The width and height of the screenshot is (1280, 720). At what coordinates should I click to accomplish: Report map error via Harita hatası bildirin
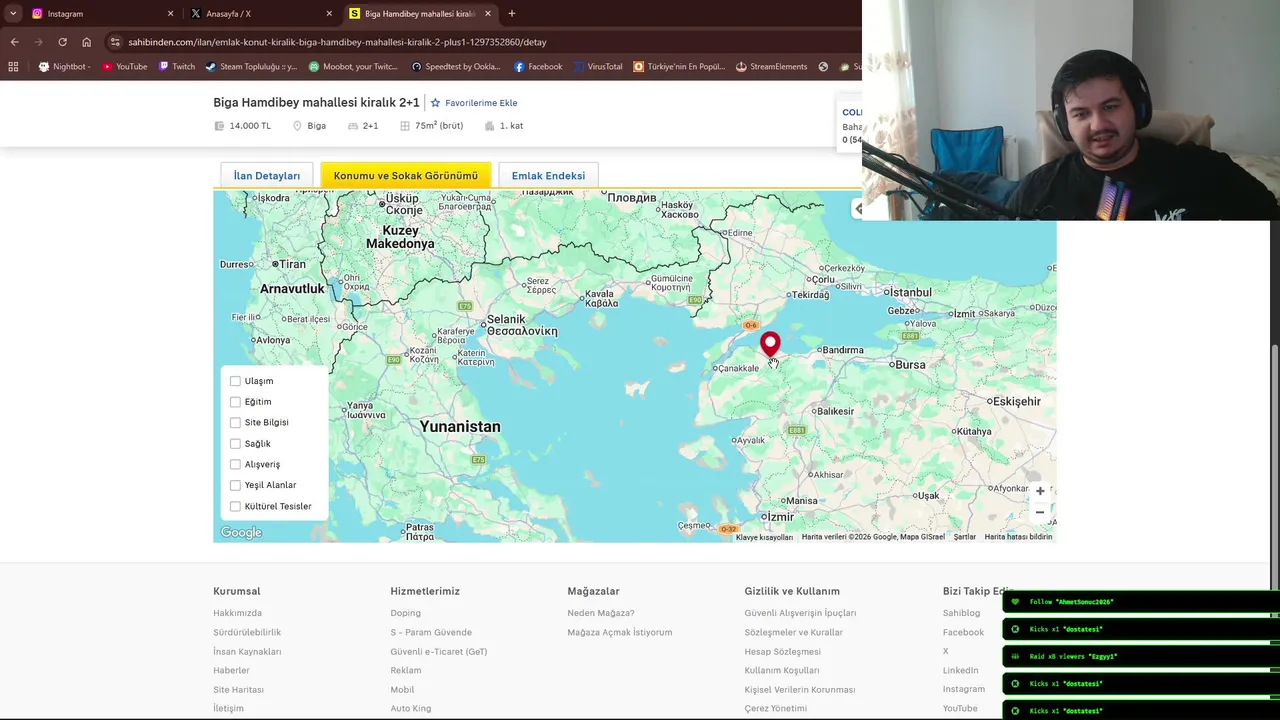click(1018, 537)
